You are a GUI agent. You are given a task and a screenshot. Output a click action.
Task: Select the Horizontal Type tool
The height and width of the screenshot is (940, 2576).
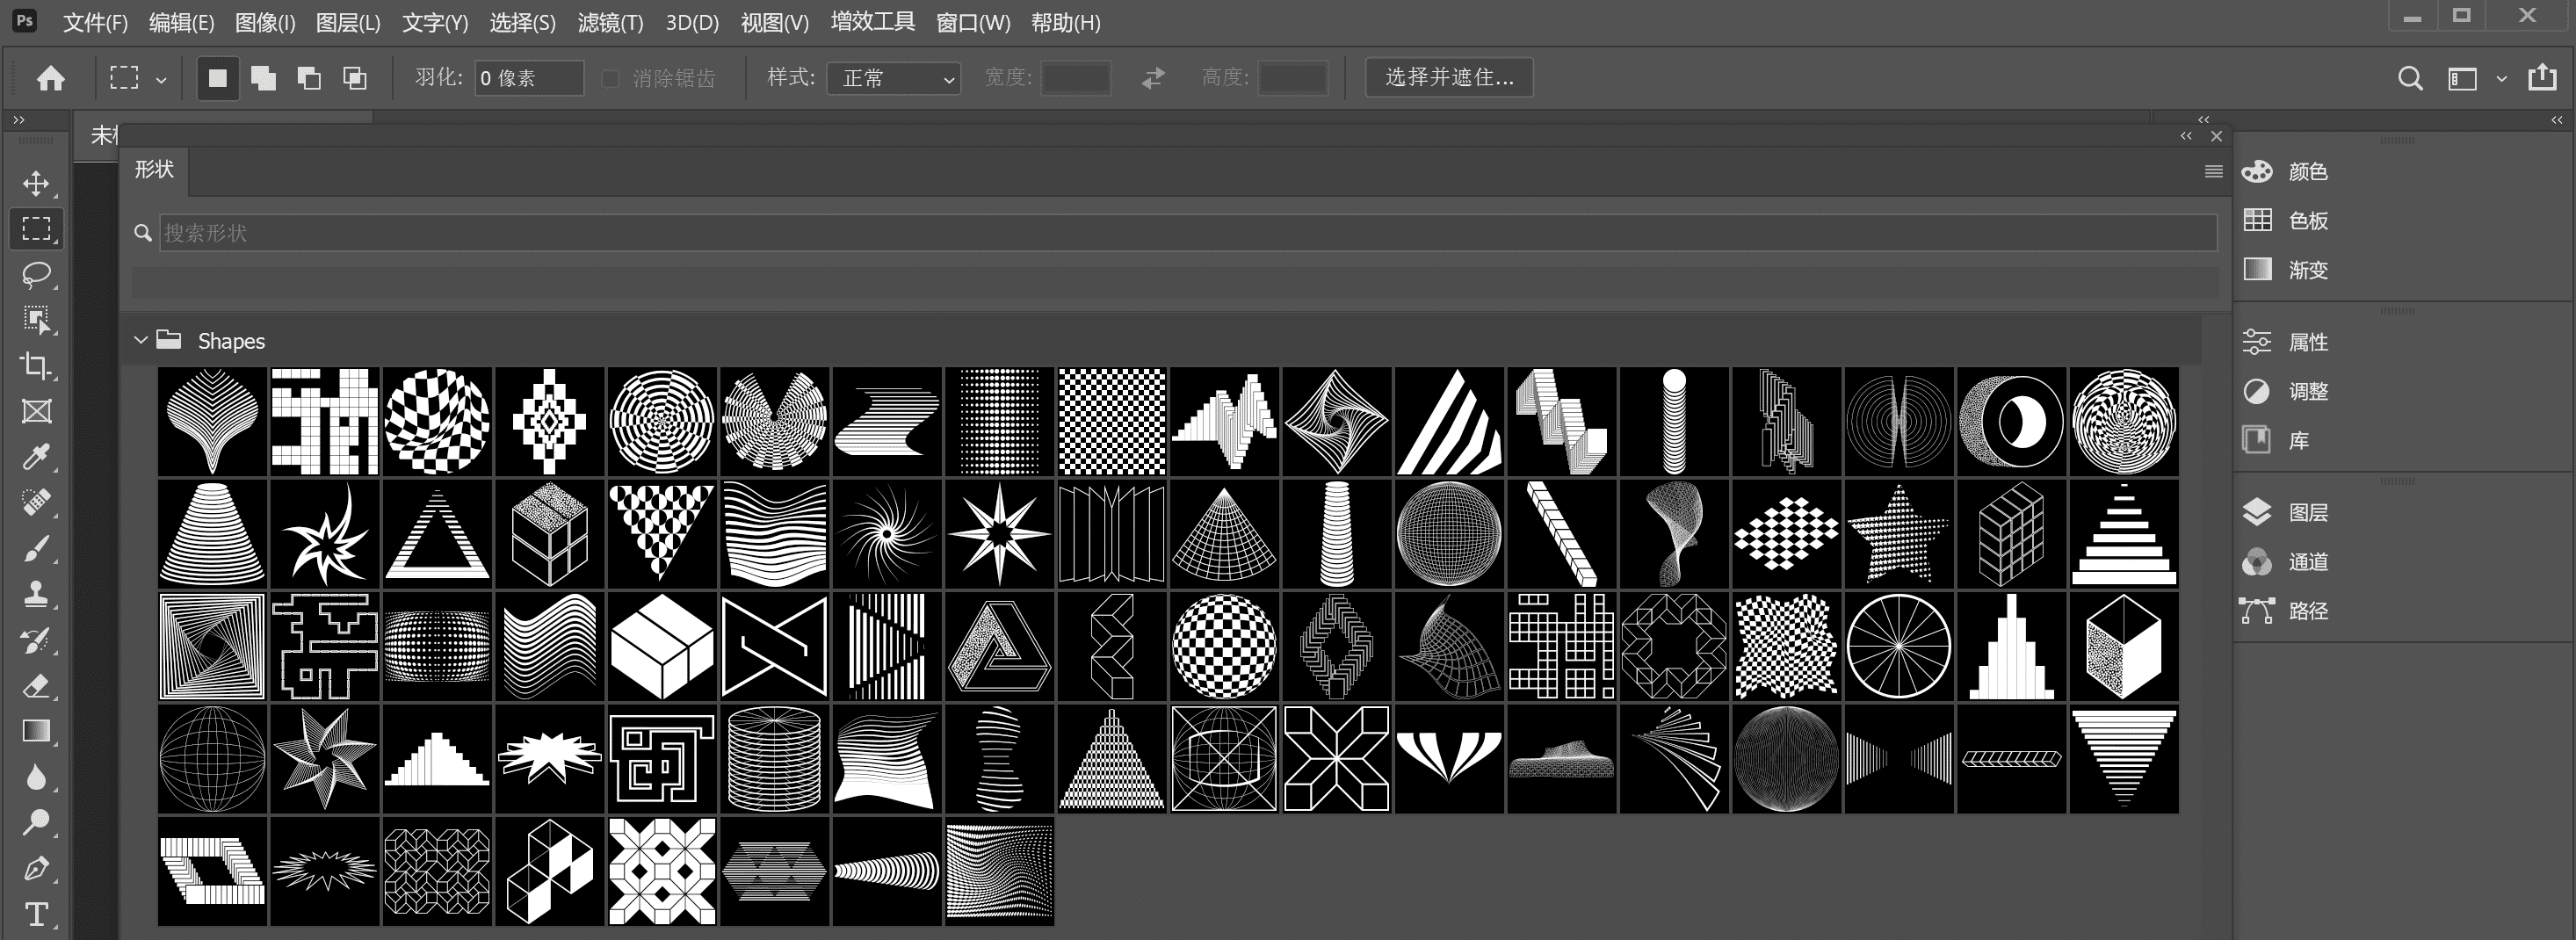pos(36,914)
